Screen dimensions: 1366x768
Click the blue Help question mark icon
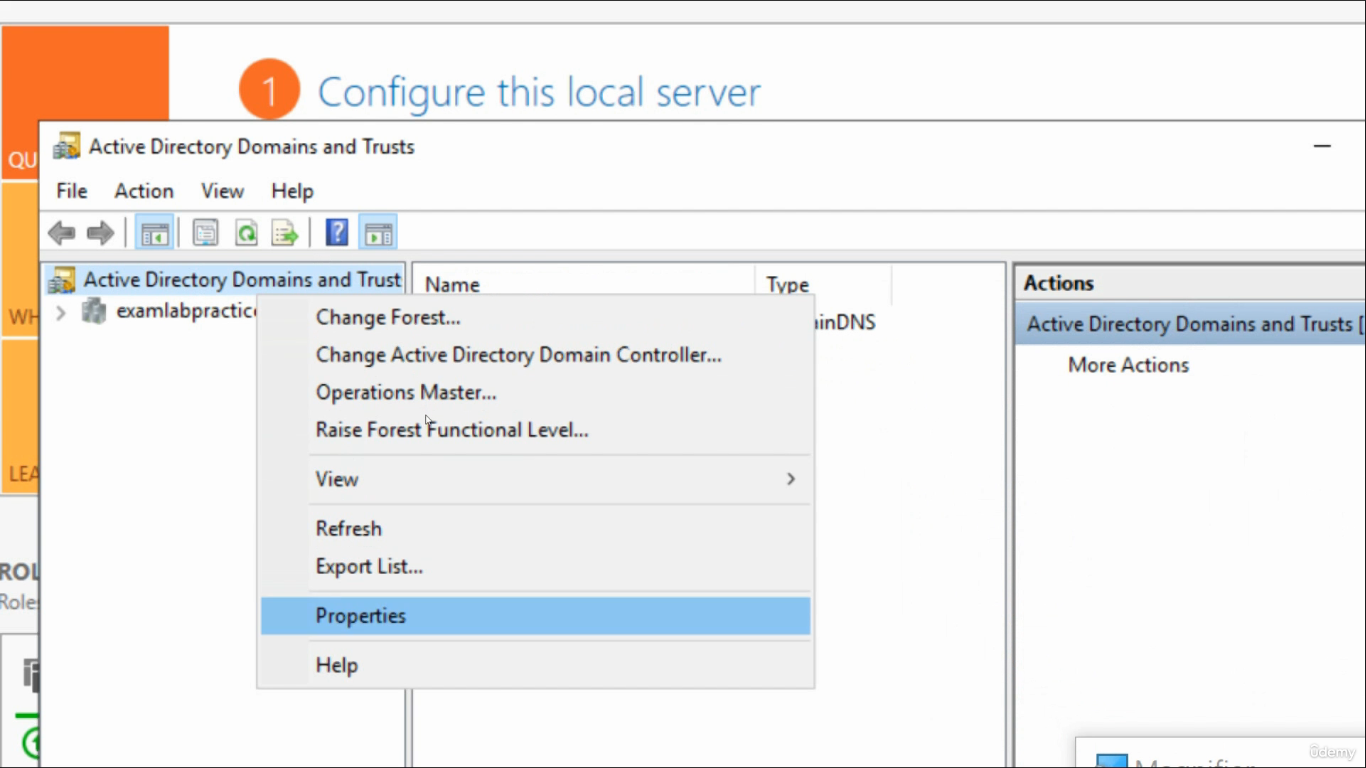[338, 234]
